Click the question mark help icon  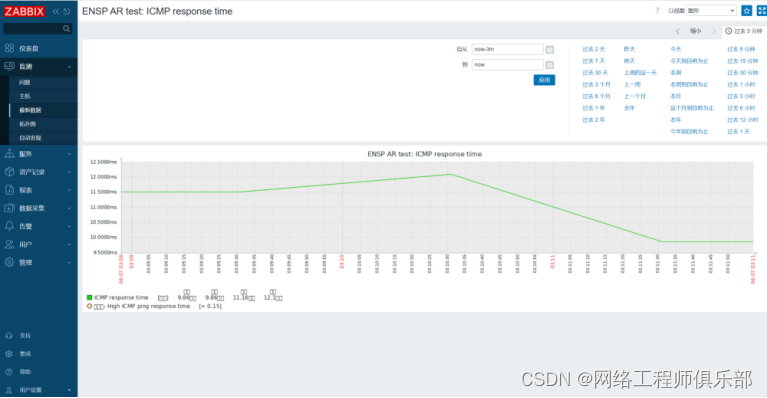pos(657,10)
